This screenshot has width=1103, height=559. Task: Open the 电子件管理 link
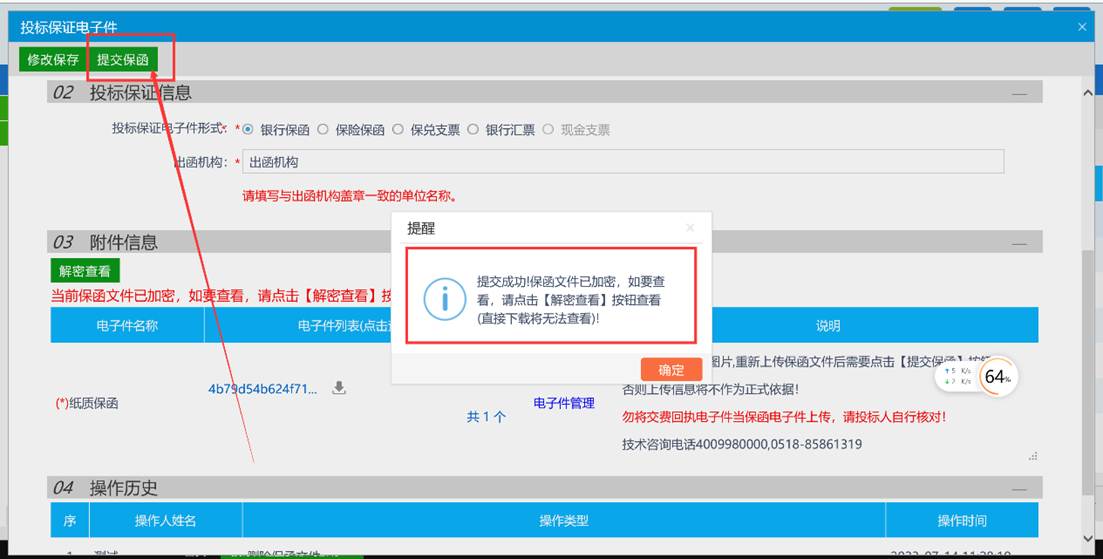pyautogui.click(x=564, y=403)
